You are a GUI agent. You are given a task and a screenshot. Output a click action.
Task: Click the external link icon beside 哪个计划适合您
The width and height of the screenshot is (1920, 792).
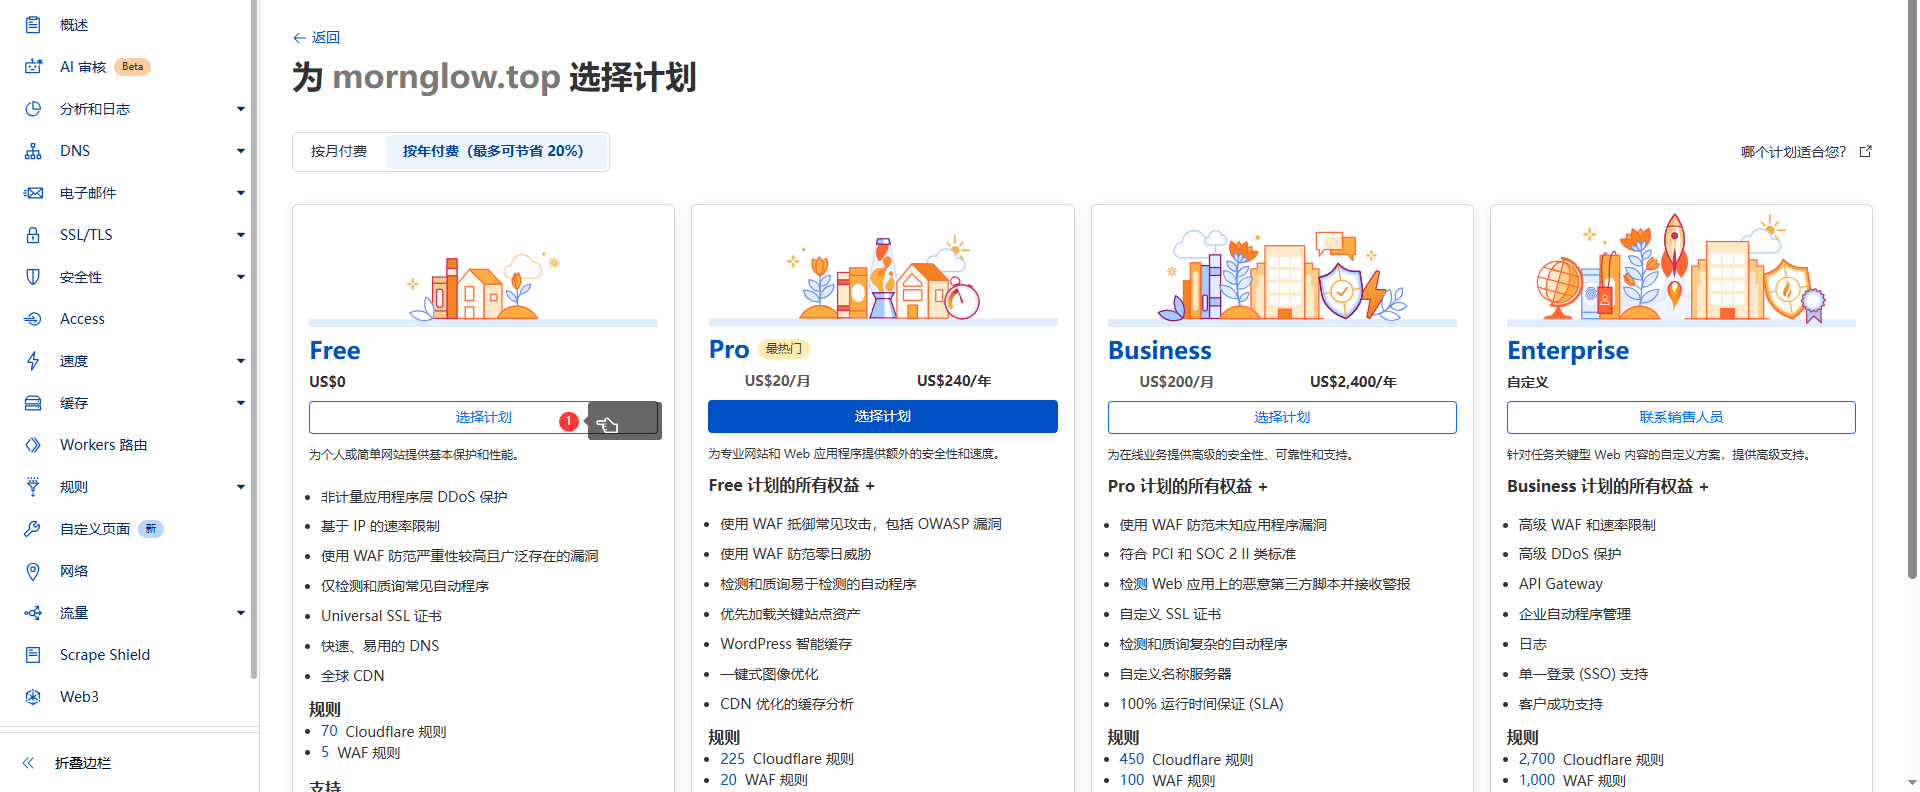[1865, 152]
